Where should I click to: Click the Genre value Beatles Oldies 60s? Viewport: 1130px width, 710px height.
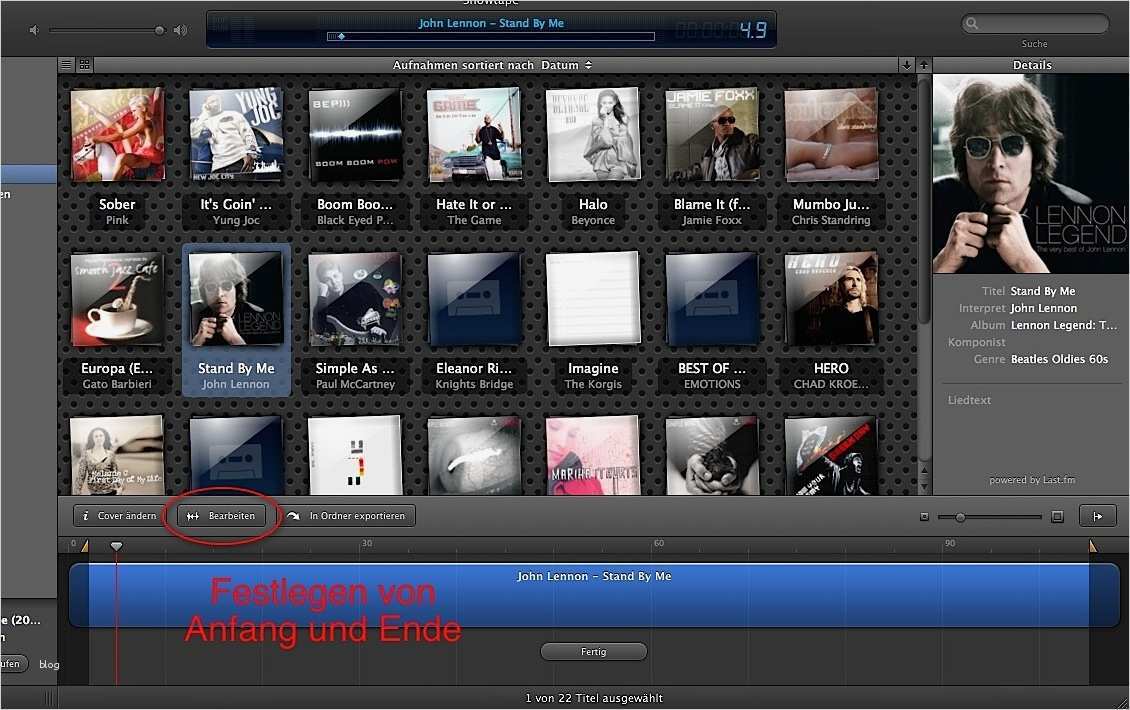click(1059, 359)
